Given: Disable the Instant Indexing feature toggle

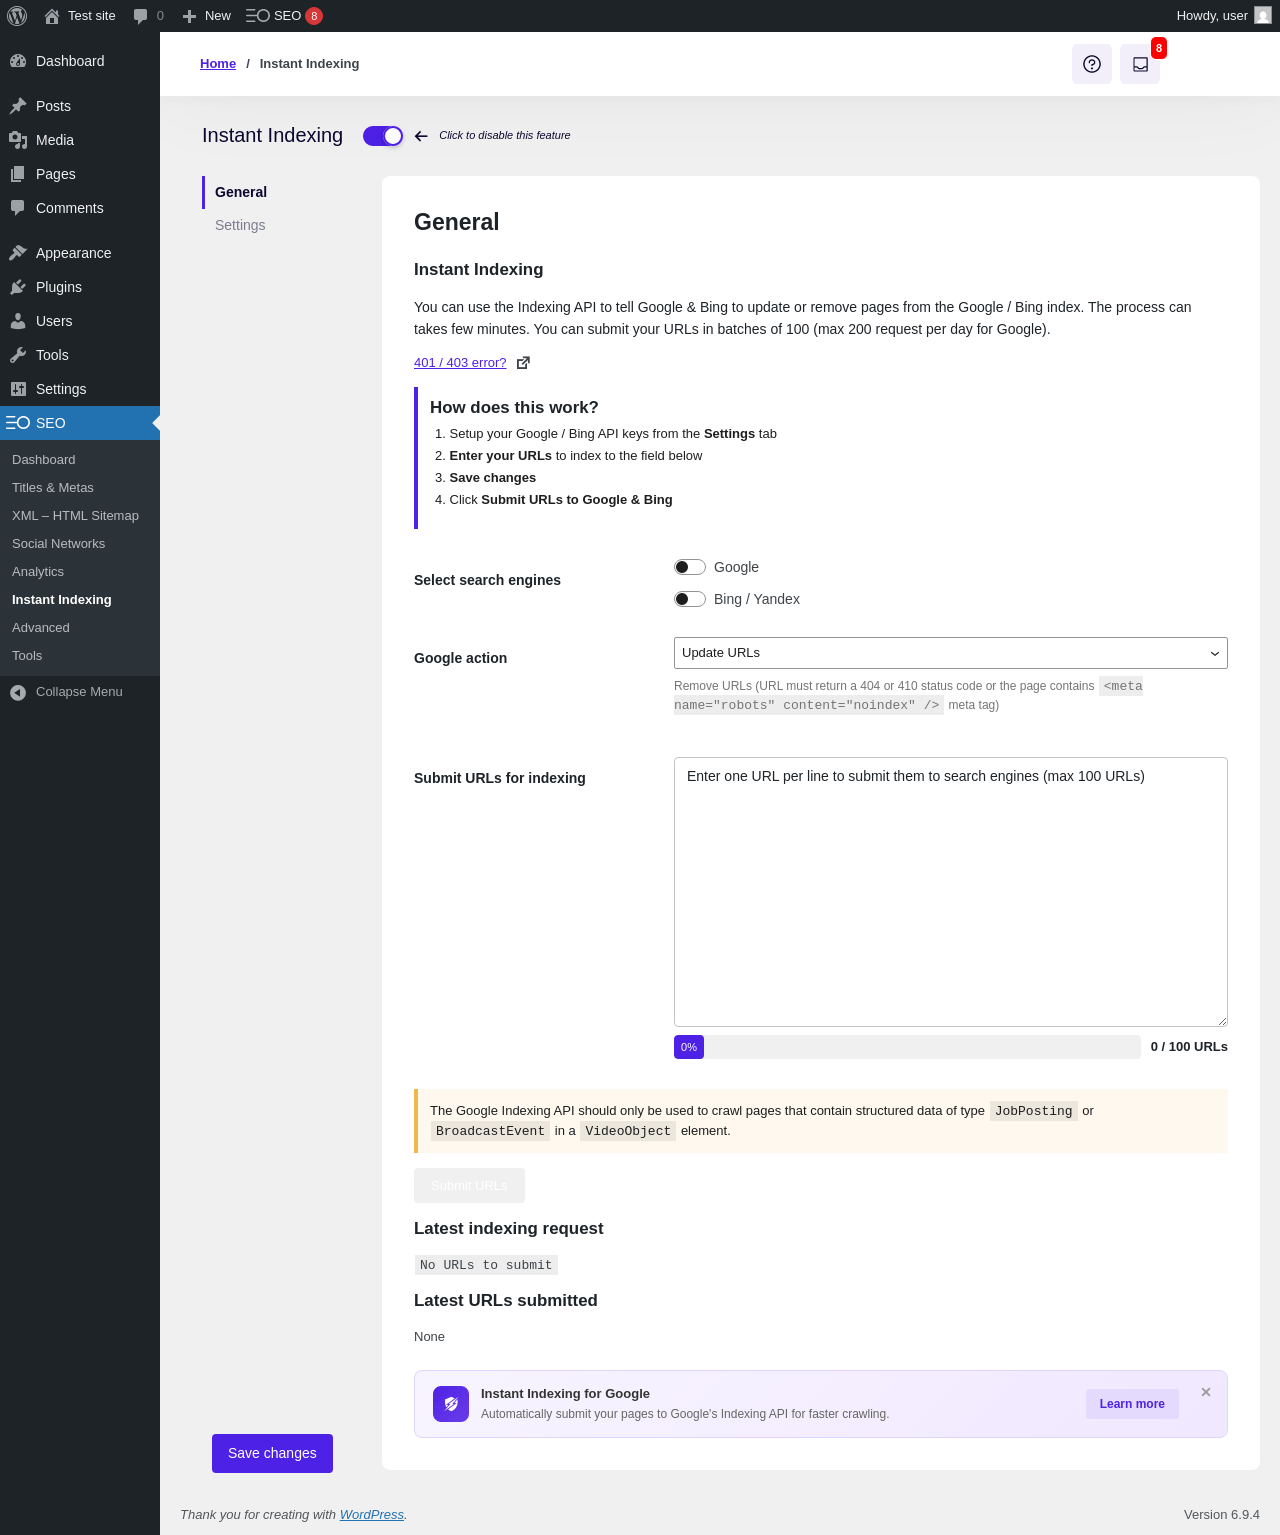Looking at the screenshot, I should pyautogui.click(x=383, y=136).
